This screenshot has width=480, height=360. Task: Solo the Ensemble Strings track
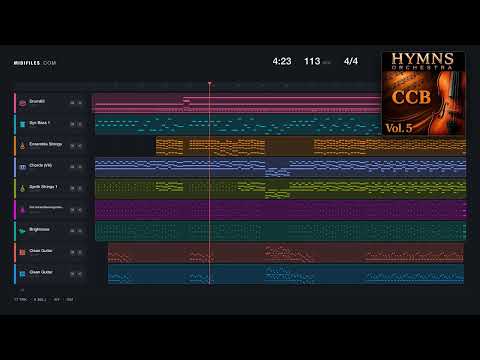(x=80, y=146)
